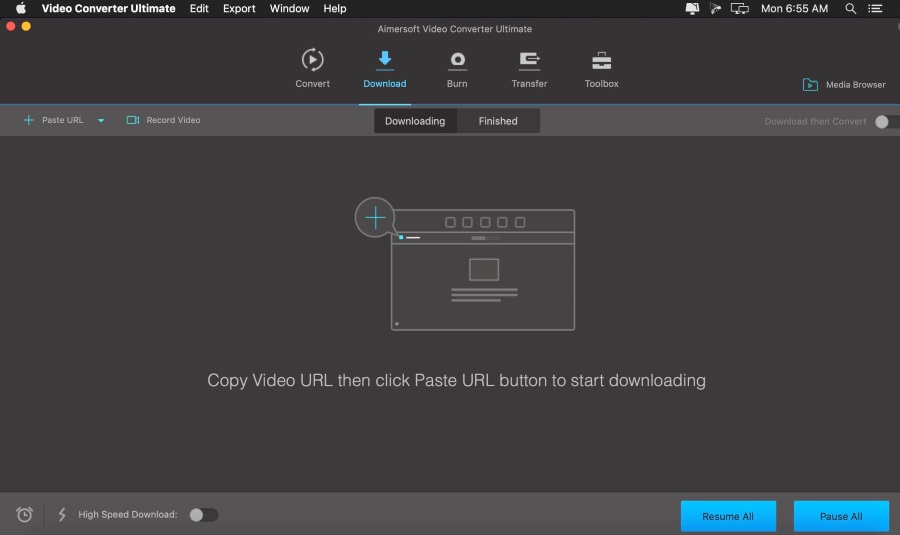Click the plus circle in the illustration
This screenshot has height=535, width=900.
click(x=375, y=218)
